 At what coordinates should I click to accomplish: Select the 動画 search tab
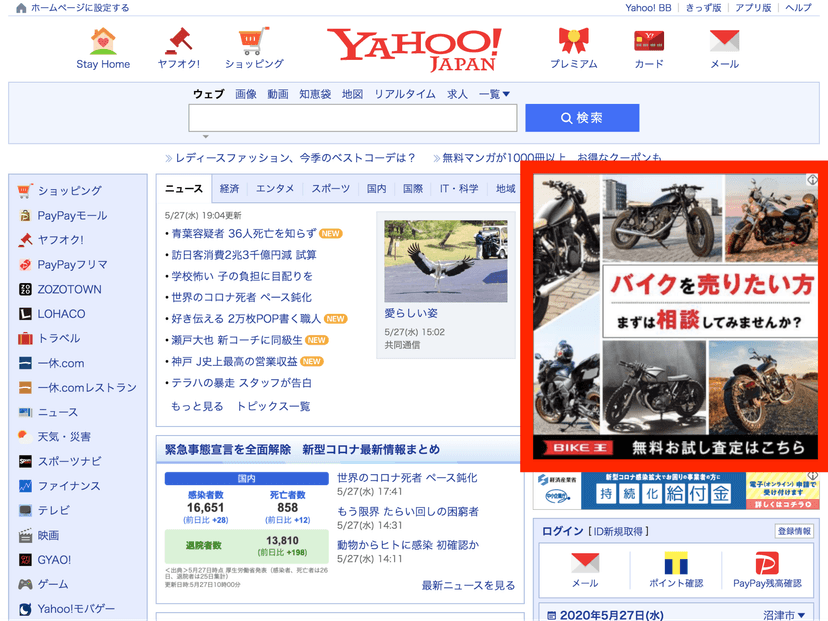(x=278, y=94)
